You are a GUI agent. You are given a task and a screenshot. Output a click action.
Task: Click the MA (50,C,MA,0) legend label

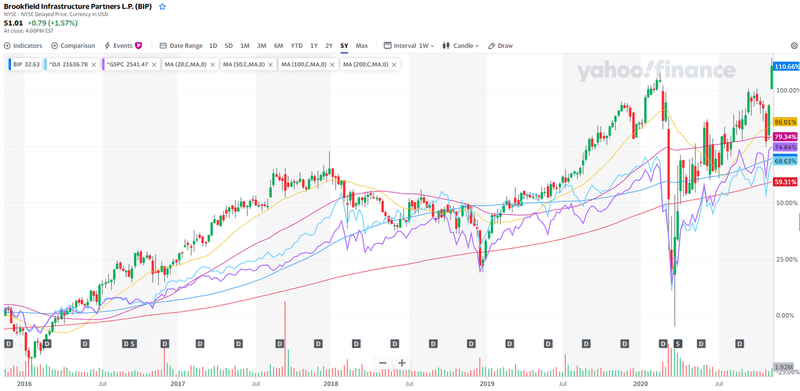point(244,65)
